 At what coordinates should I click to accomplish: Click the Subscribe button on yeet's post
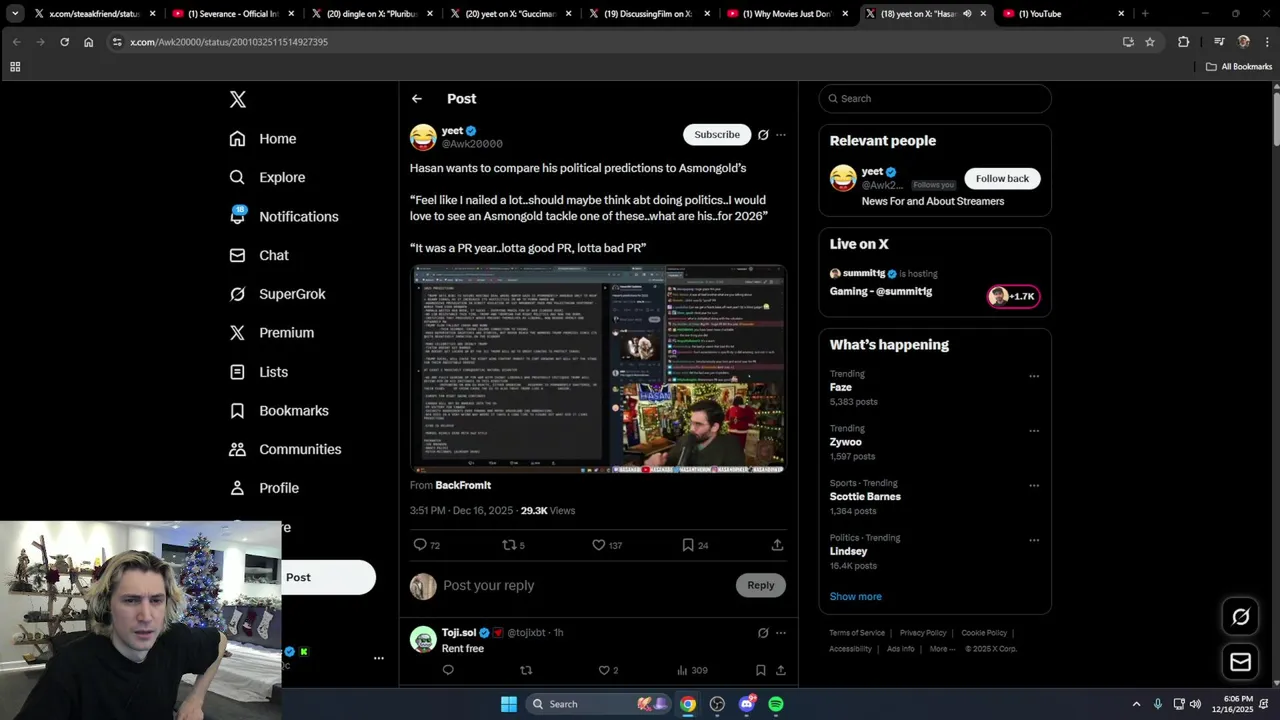click(x=717, y=134)
